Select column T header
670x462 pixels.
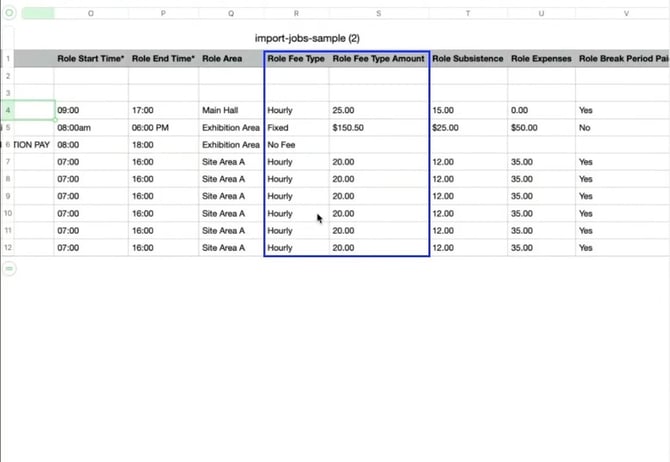pos(468,14)
